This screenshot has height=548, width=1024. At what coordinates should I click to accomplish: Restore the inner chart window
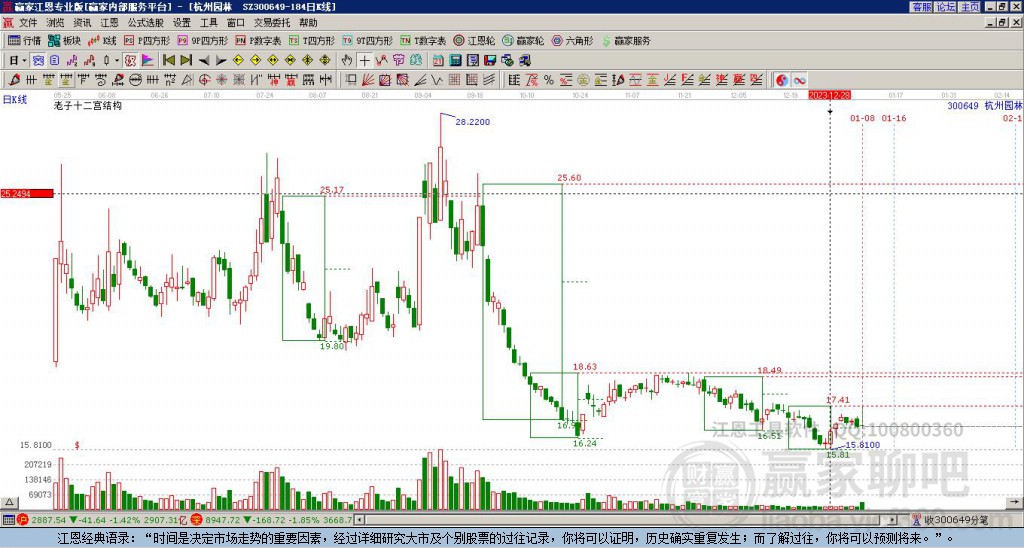(1004, 23)
